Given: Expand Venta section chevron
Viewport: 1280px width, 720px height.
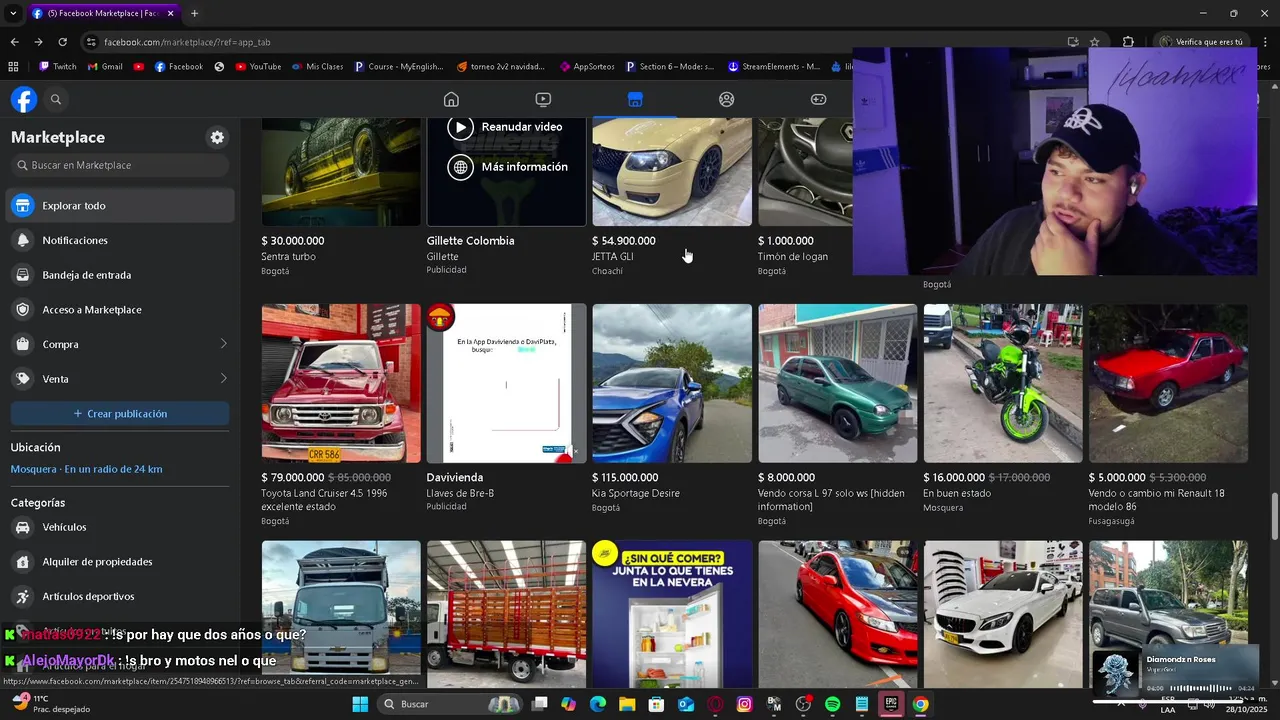Looking at the screenshot, I should tap(223, 379).
